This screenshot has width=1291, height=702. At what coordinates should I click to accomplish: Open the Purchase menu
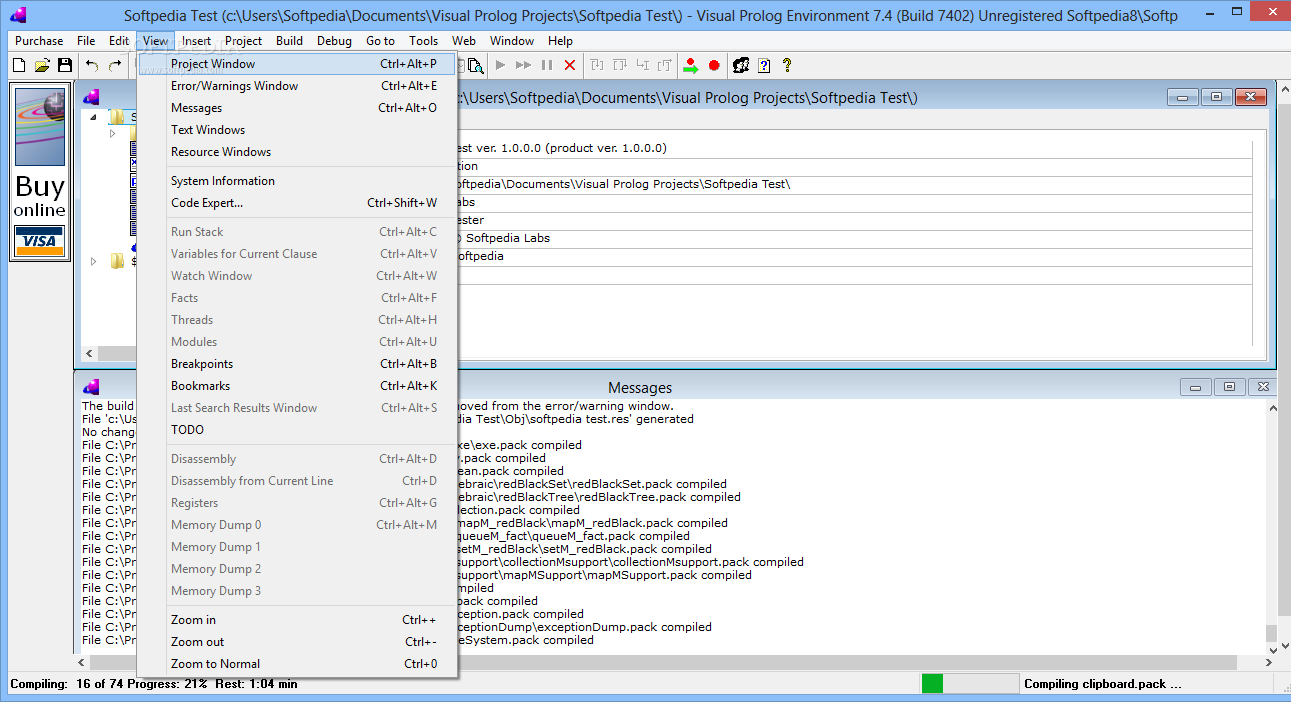pos(39,41)
